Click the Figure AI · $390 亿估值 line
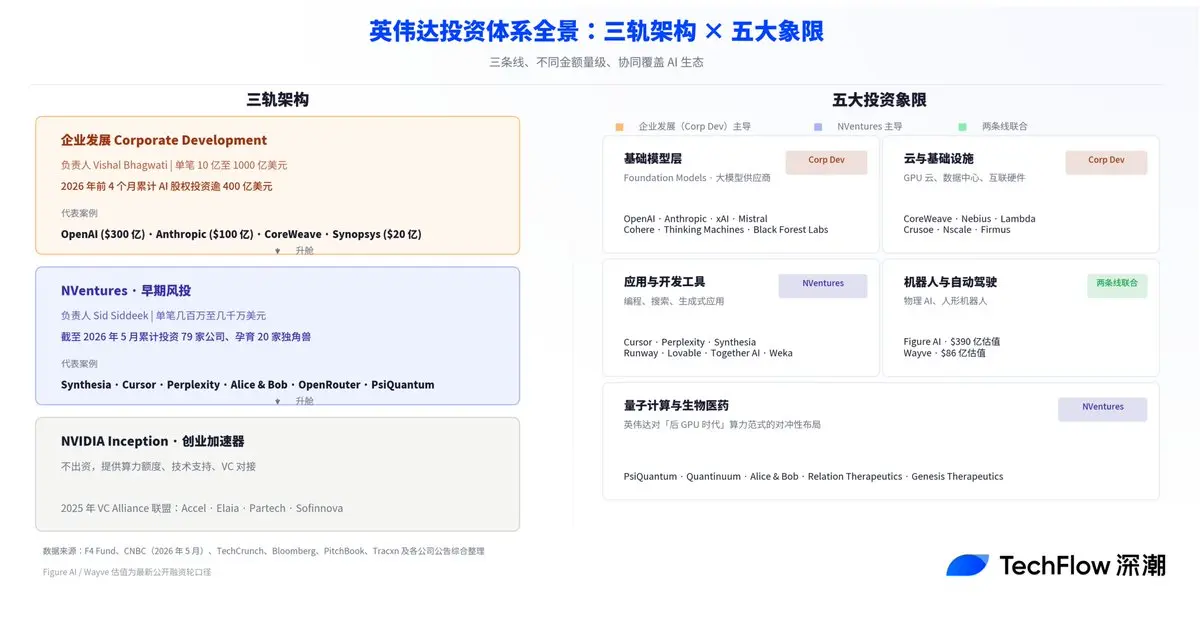Screen dimensions: 1200x639 [952, 342]
